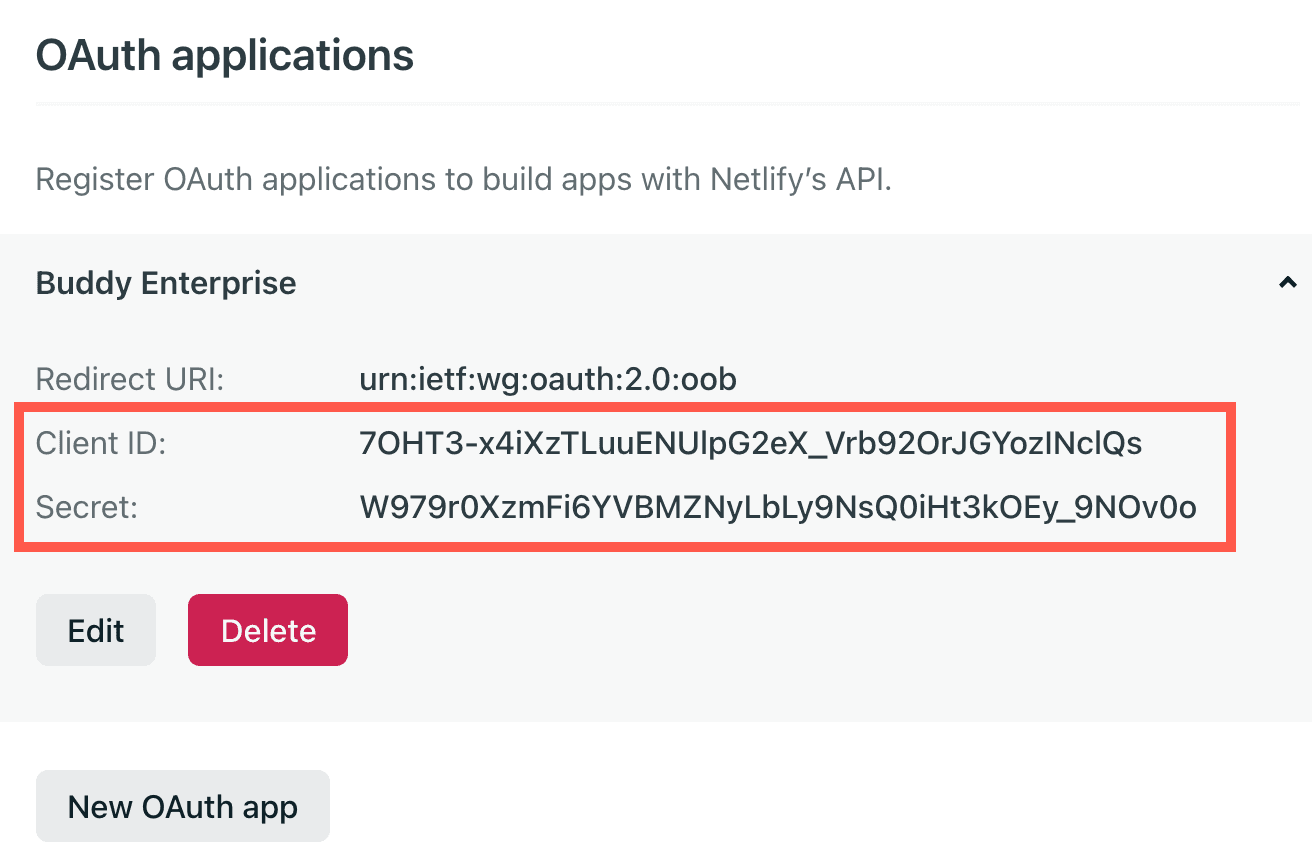Click the Client ID value string

click(750, 443)
